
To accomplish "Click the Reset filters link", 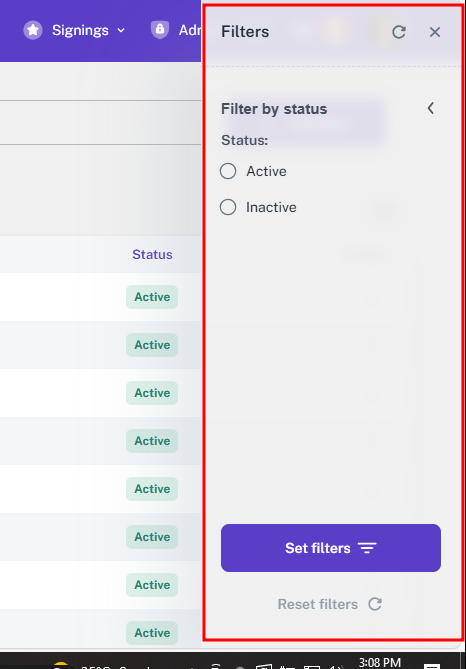I will (x=317, y=604).
